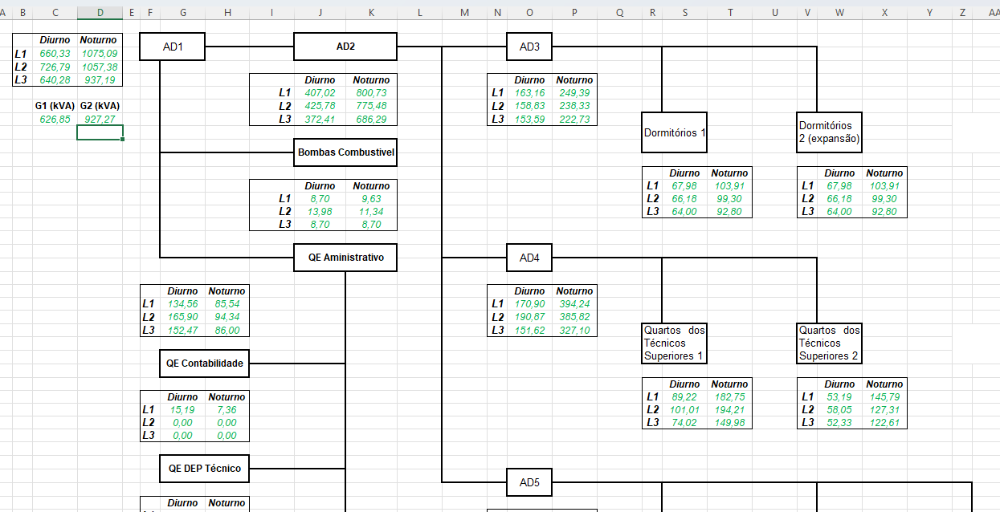1000x520 pixels.
Task: Select the G1 (kVA) header cell
Action: 54,105
